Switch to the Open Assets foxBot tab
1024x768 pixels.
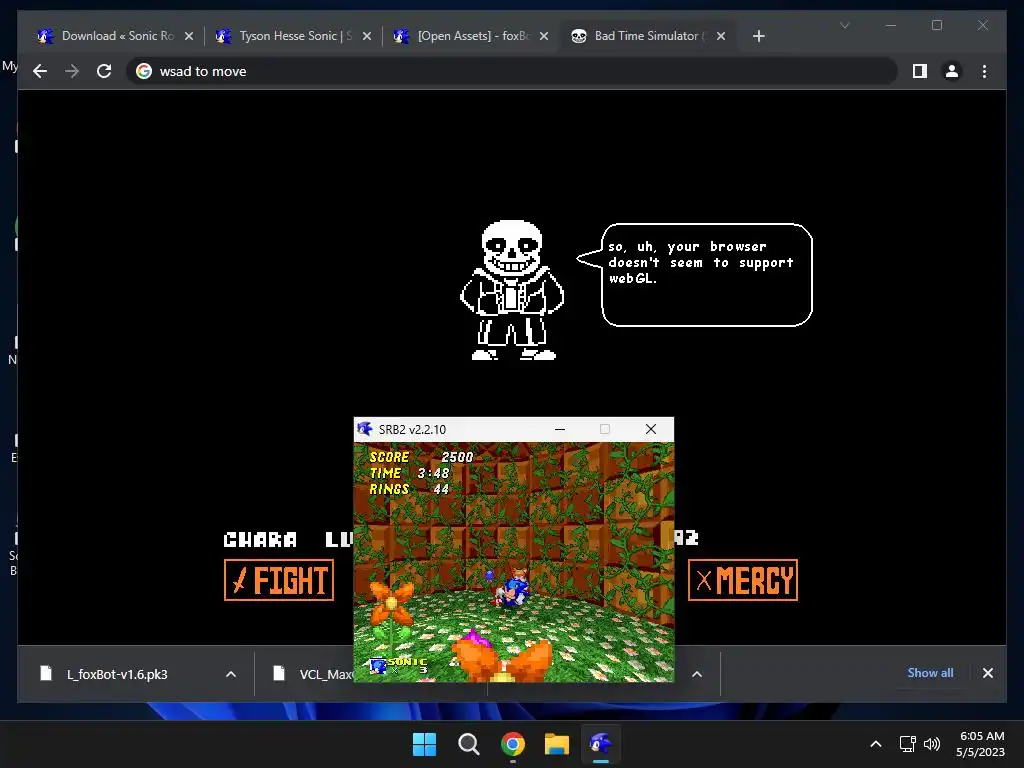[470, 36]
